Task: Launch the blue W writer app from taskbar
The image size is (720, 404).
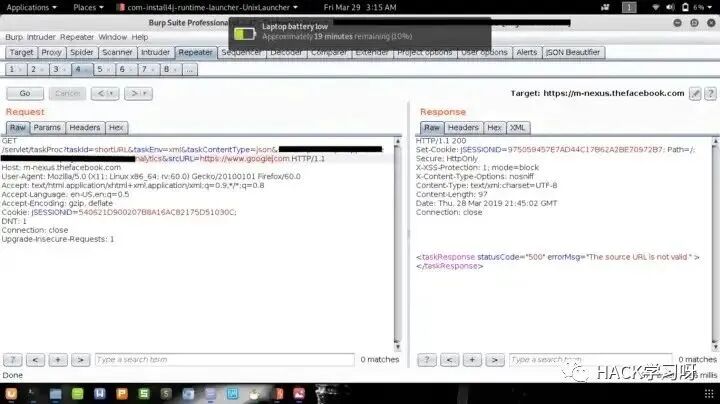Action: click(100, 393)
